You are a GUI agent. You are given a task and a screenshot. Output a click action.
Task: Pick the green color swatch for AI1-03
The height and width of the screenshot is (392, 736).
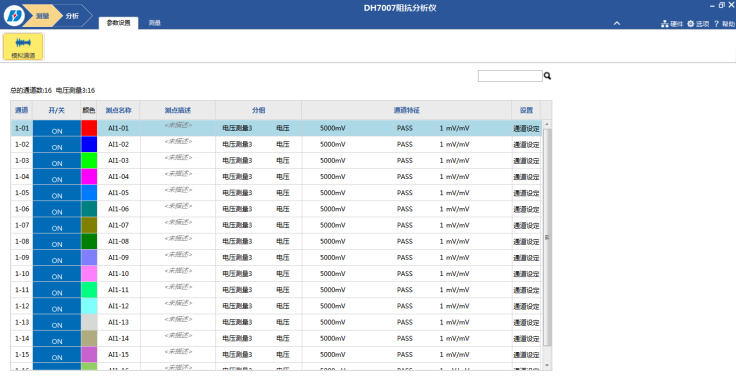pyautogui.click(x=89, y=161)
